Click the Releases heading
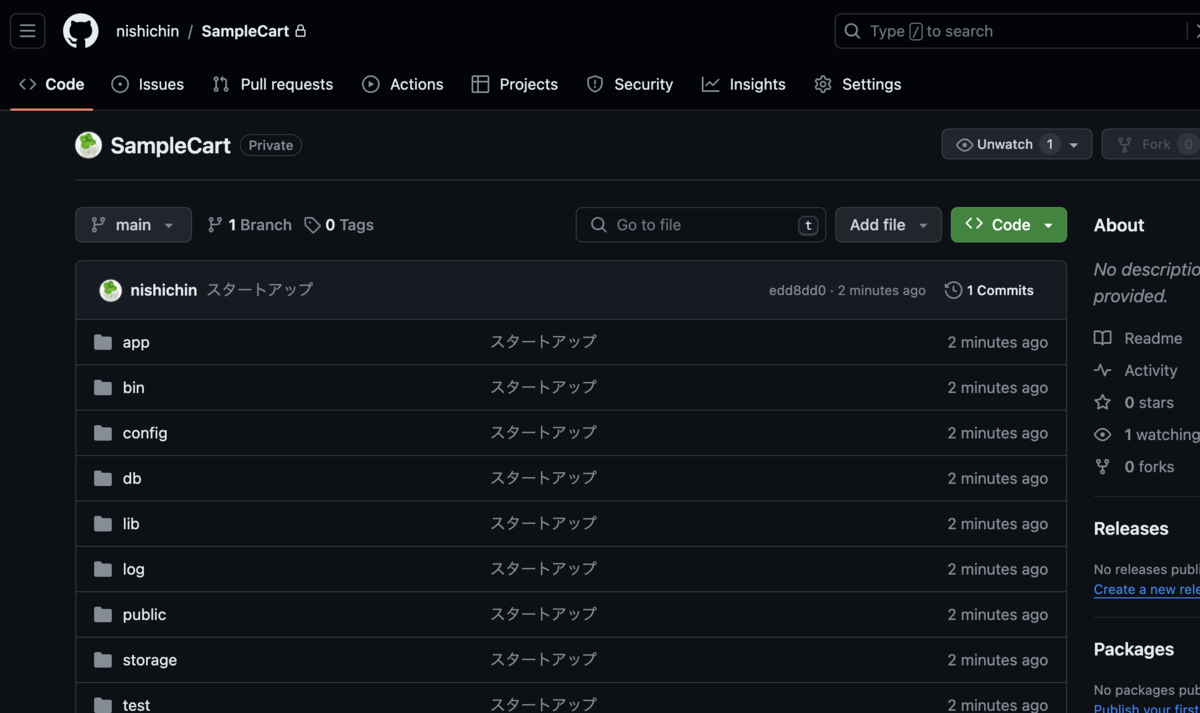 [x=1131, y=528]
